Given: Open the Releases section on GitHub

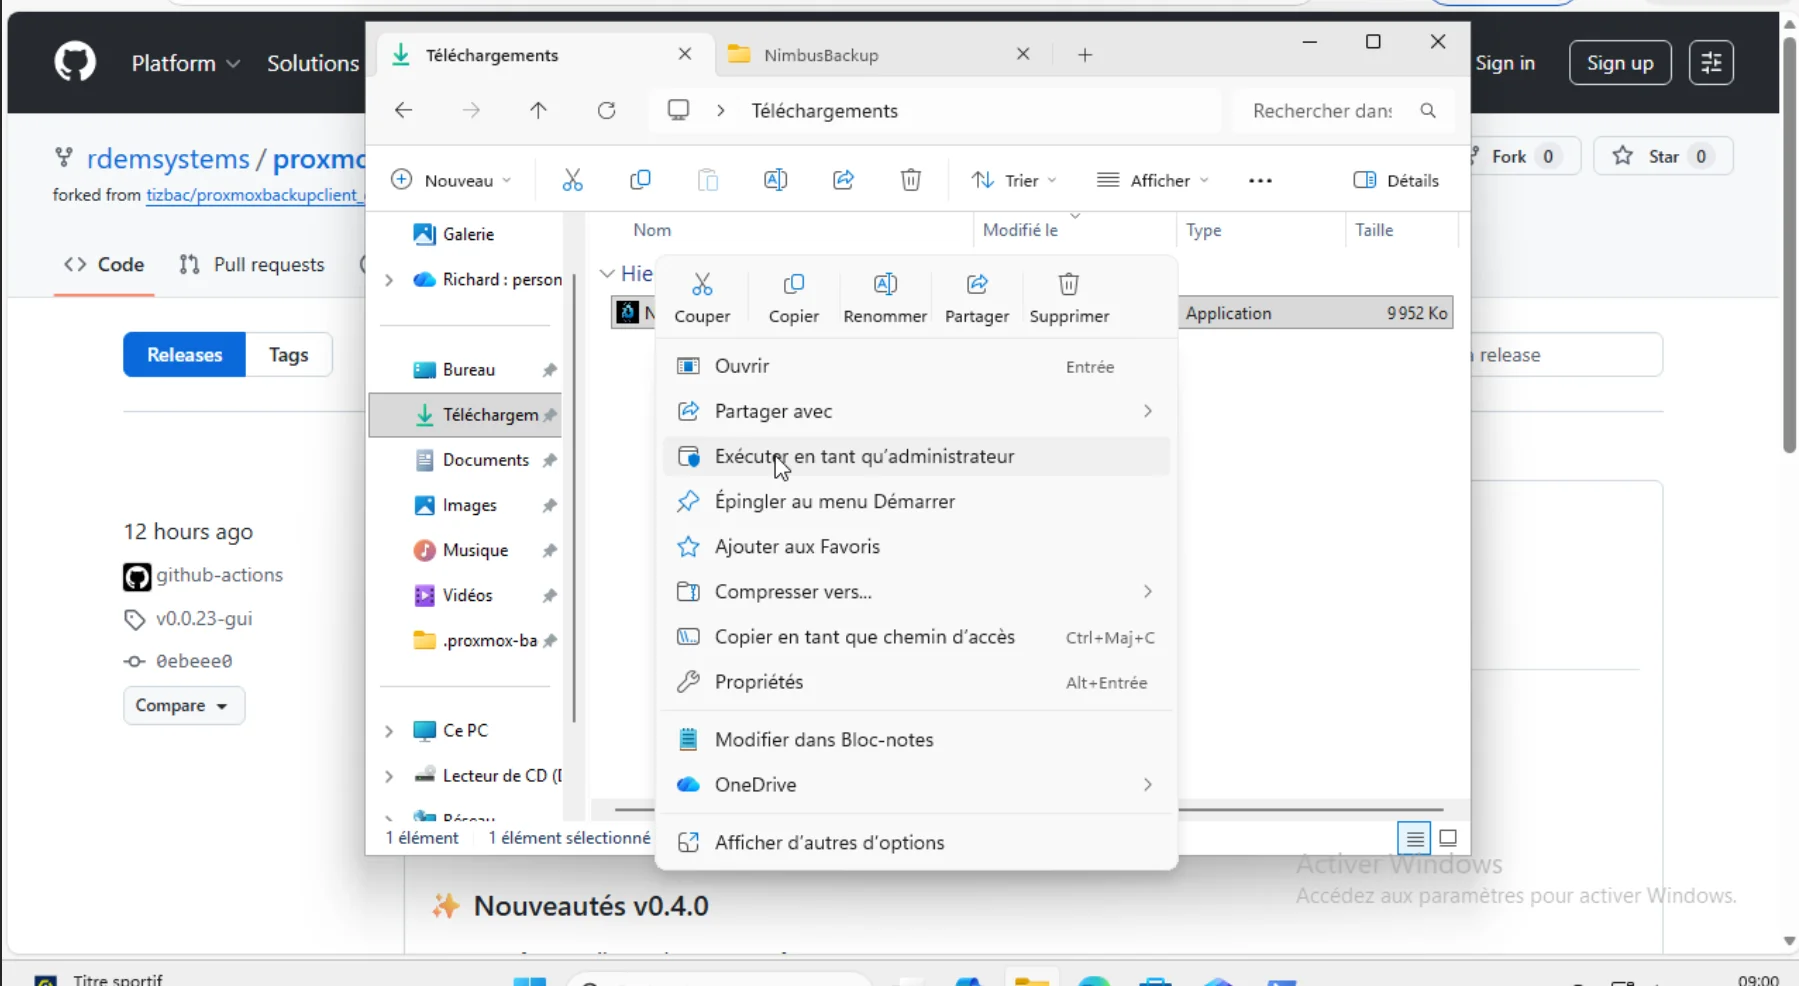Looking at the screenshot, I should point(183,354).
